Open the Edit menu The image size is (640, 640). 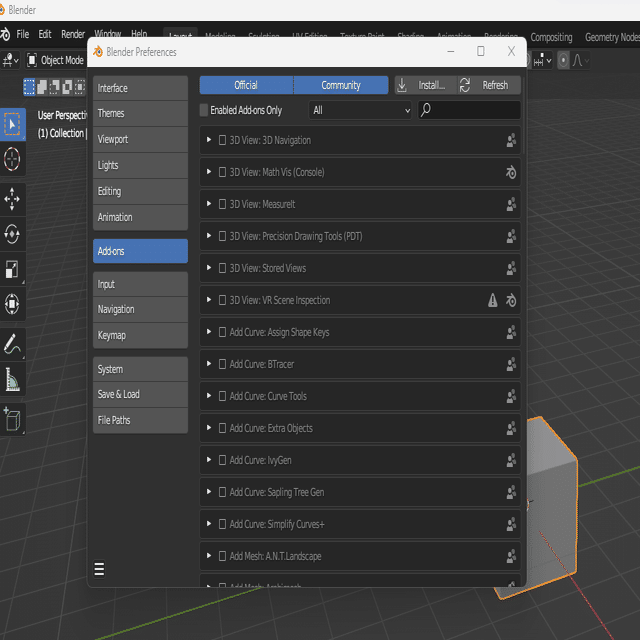[45, 34]
